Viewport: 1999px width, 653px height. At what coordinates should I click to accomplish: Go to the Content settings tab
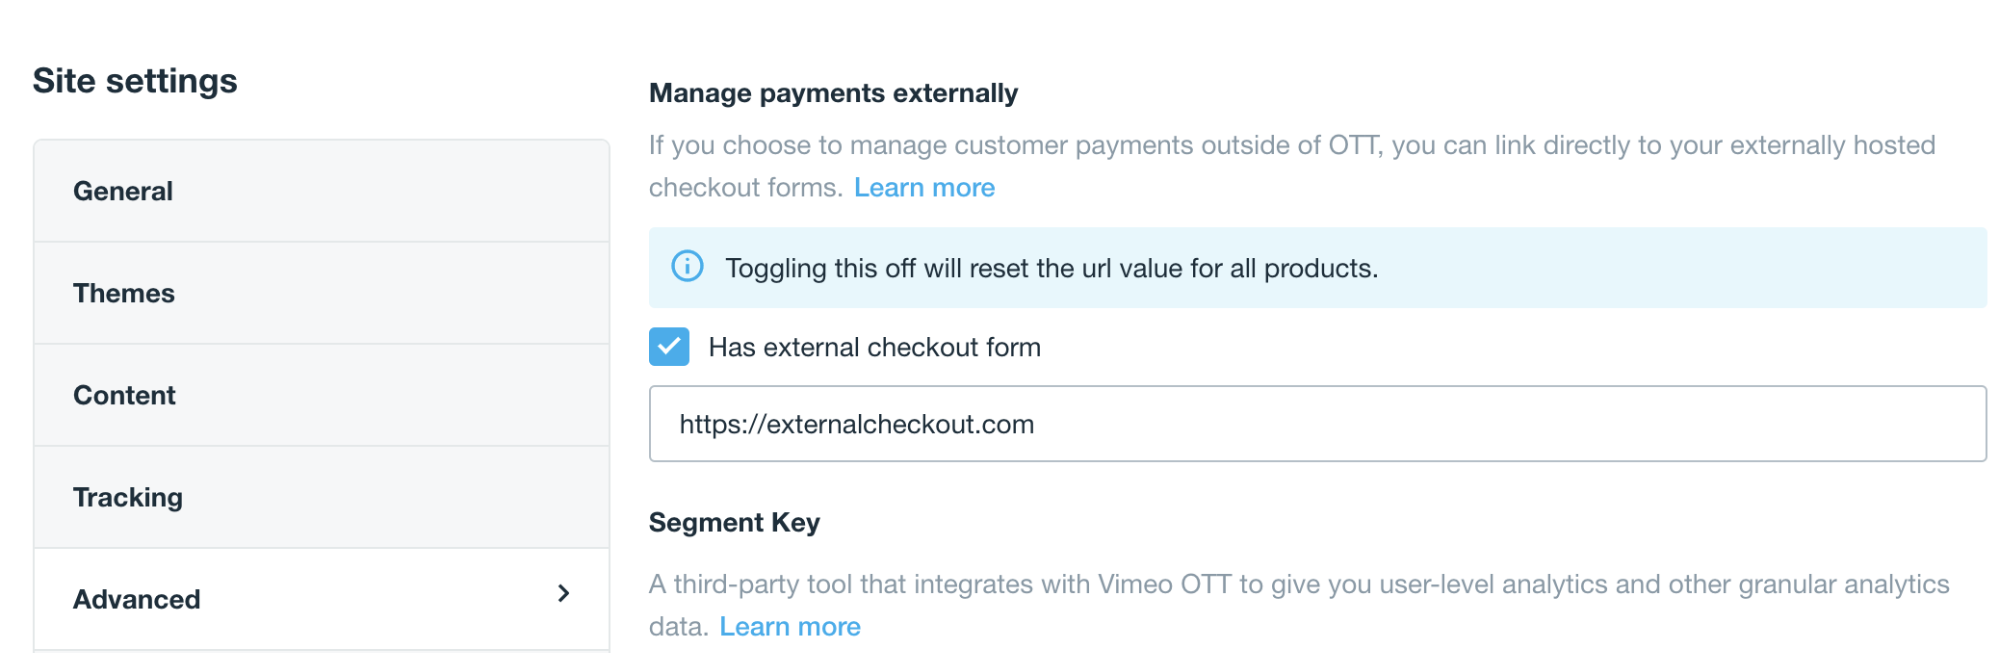[124, 395]
